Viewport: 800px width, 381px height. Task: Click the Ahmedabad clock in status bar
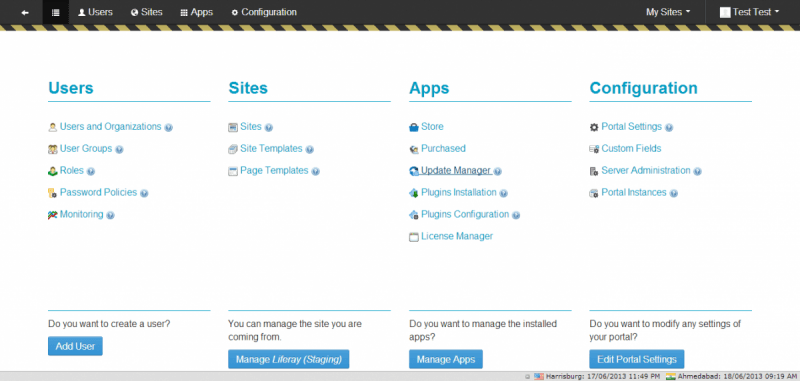(x=732, y=376)
